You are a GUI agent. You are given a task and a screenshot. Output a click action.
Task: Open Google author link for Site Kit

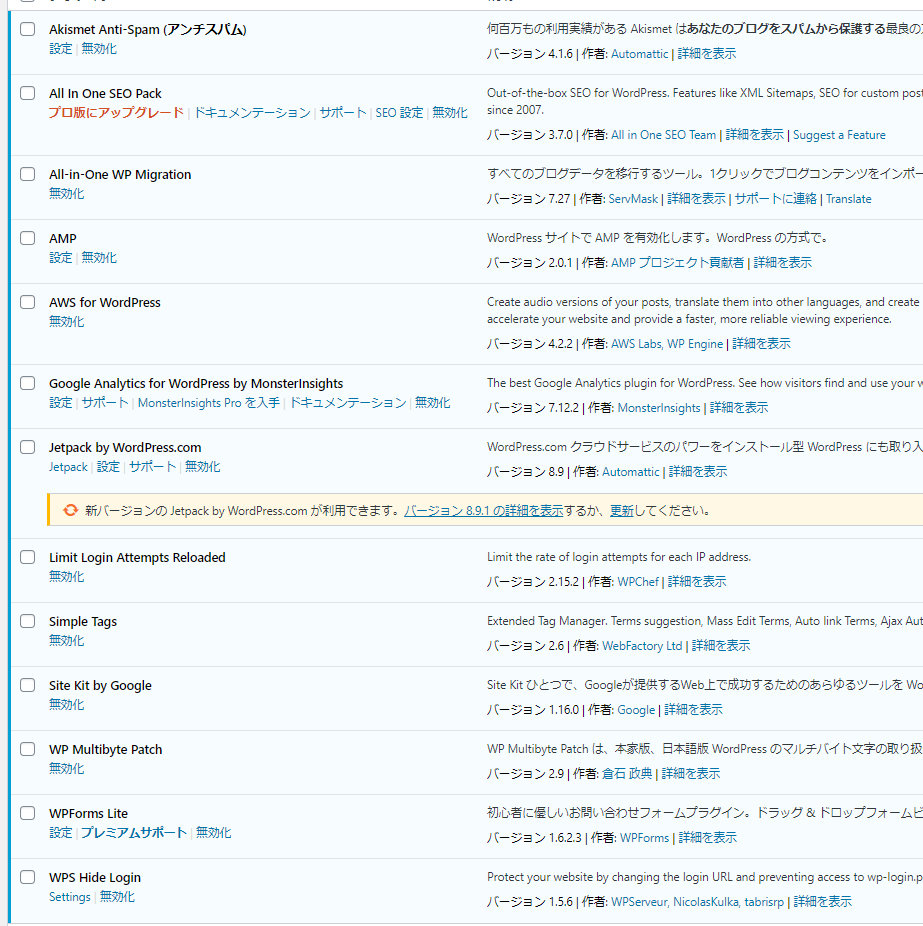tap(636, 710)
